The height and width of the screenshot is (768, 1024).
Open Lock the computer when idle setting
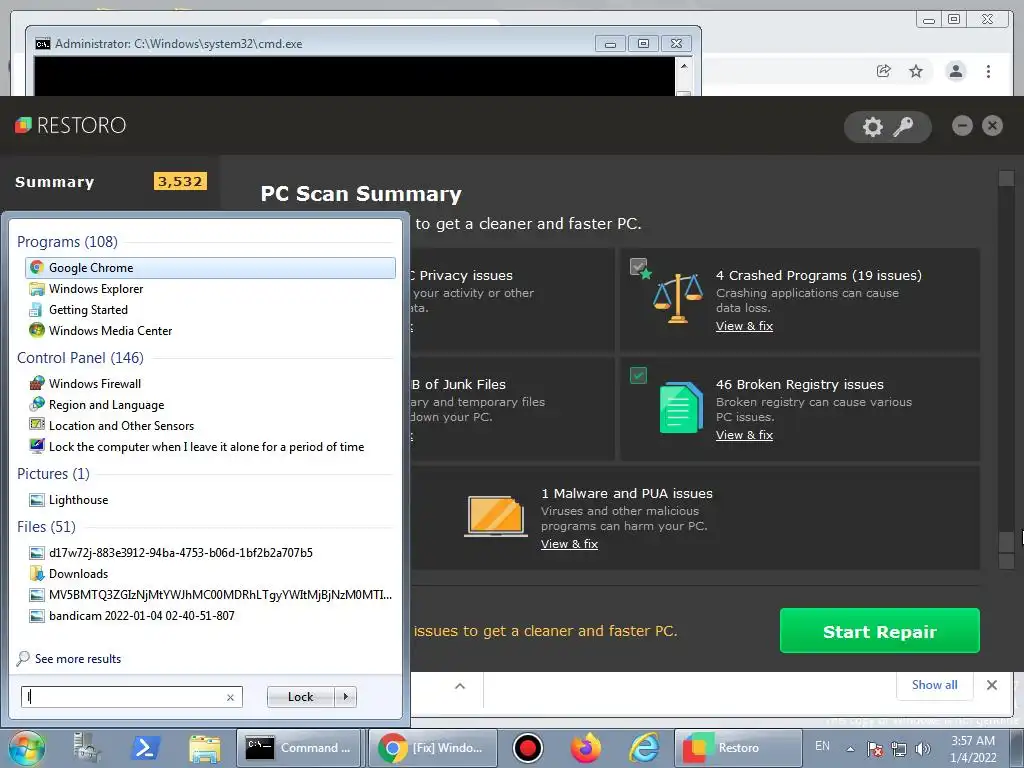click(x=210, y=447)
